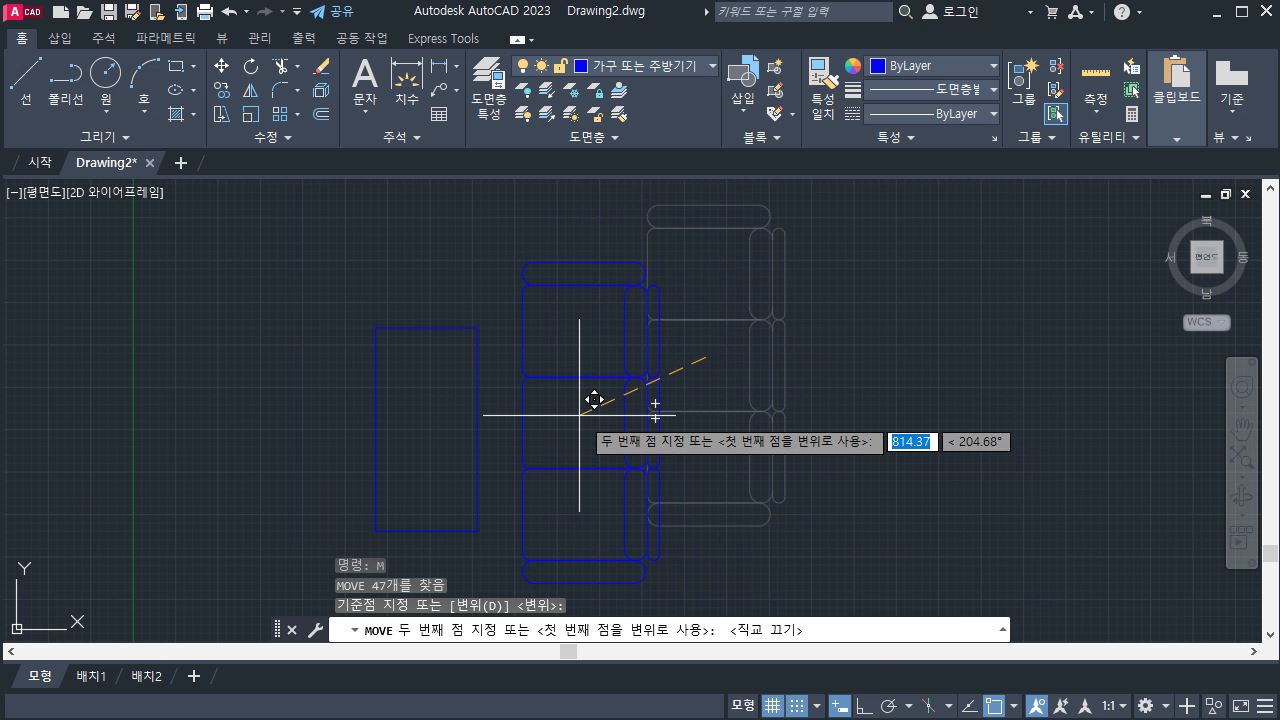The image size is (1280, 720).
Task: Select the Stretch tool
Action: tap(221, 114)
